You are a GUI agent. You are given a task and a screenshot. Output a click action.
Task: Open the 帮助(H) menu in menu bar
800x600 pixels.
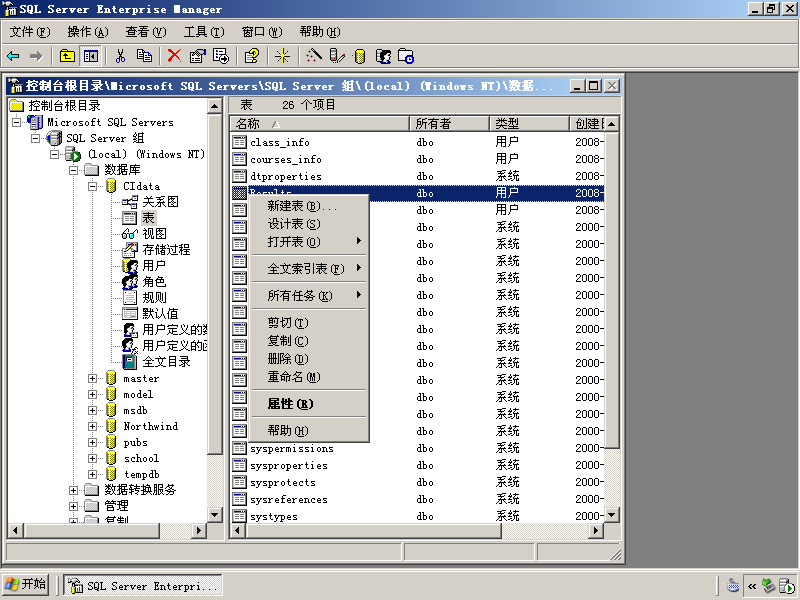[x=320, y=32]
